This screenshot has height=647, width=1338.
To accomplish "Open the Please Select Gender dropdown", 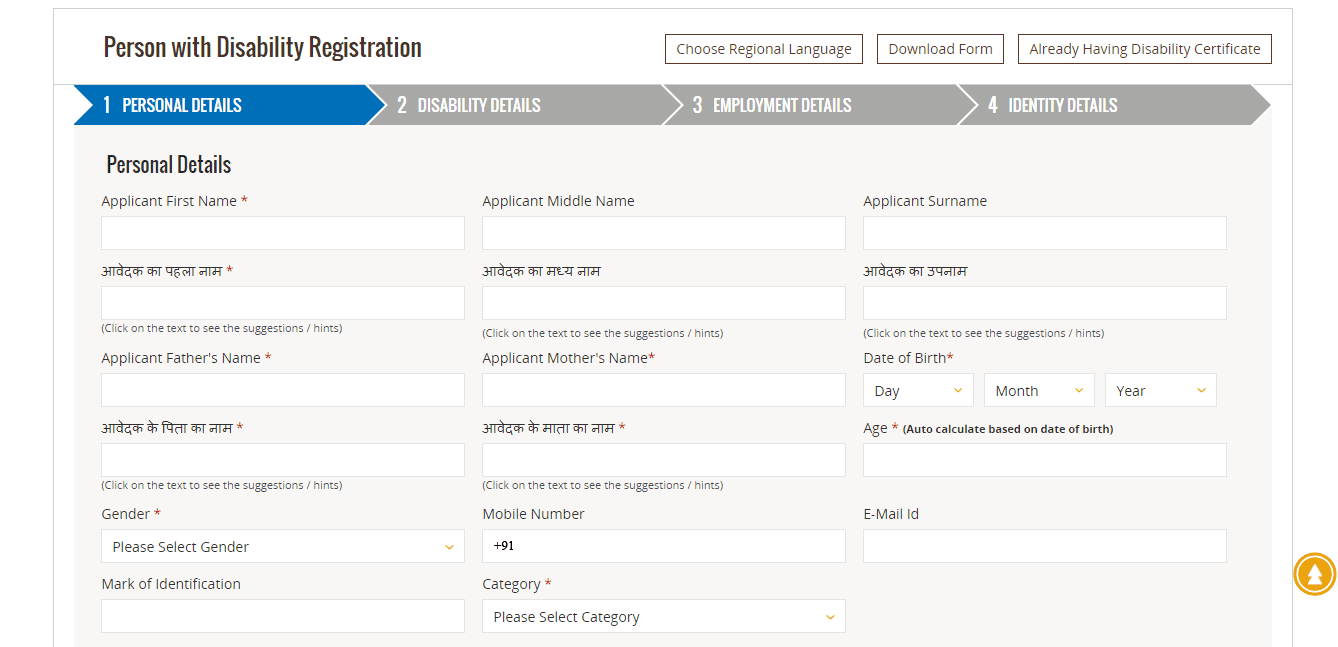I will [282, 546].
